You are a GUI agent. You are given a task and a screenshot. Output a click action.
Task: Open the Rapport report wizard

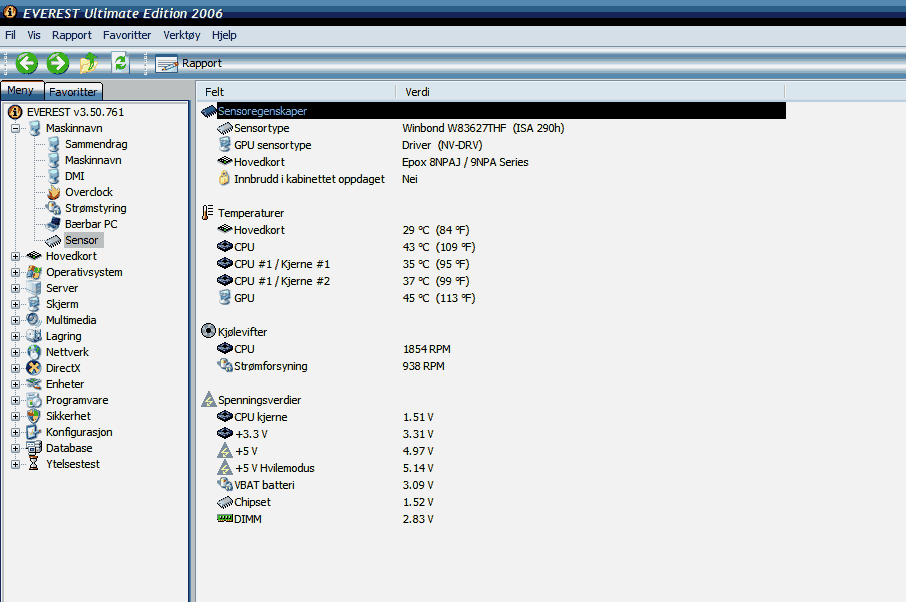[x=189, y=64]
